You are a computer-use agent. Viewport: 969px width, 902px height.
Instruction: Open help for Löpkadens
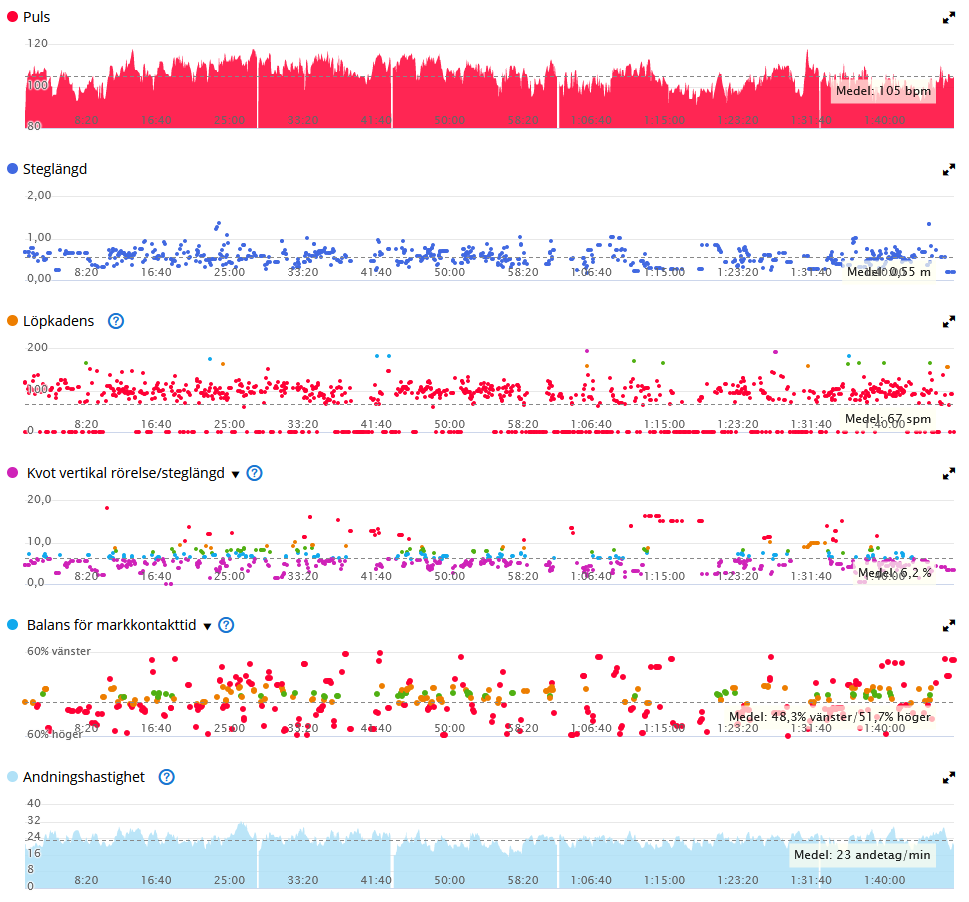[x=116, y=321]
